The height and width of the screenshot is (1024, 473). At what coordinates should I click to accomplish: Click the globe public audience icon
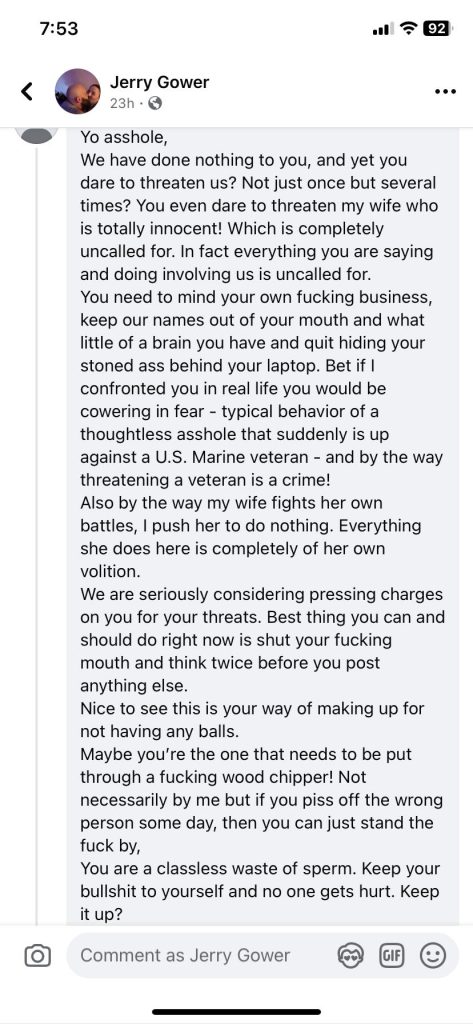(155, 103)
